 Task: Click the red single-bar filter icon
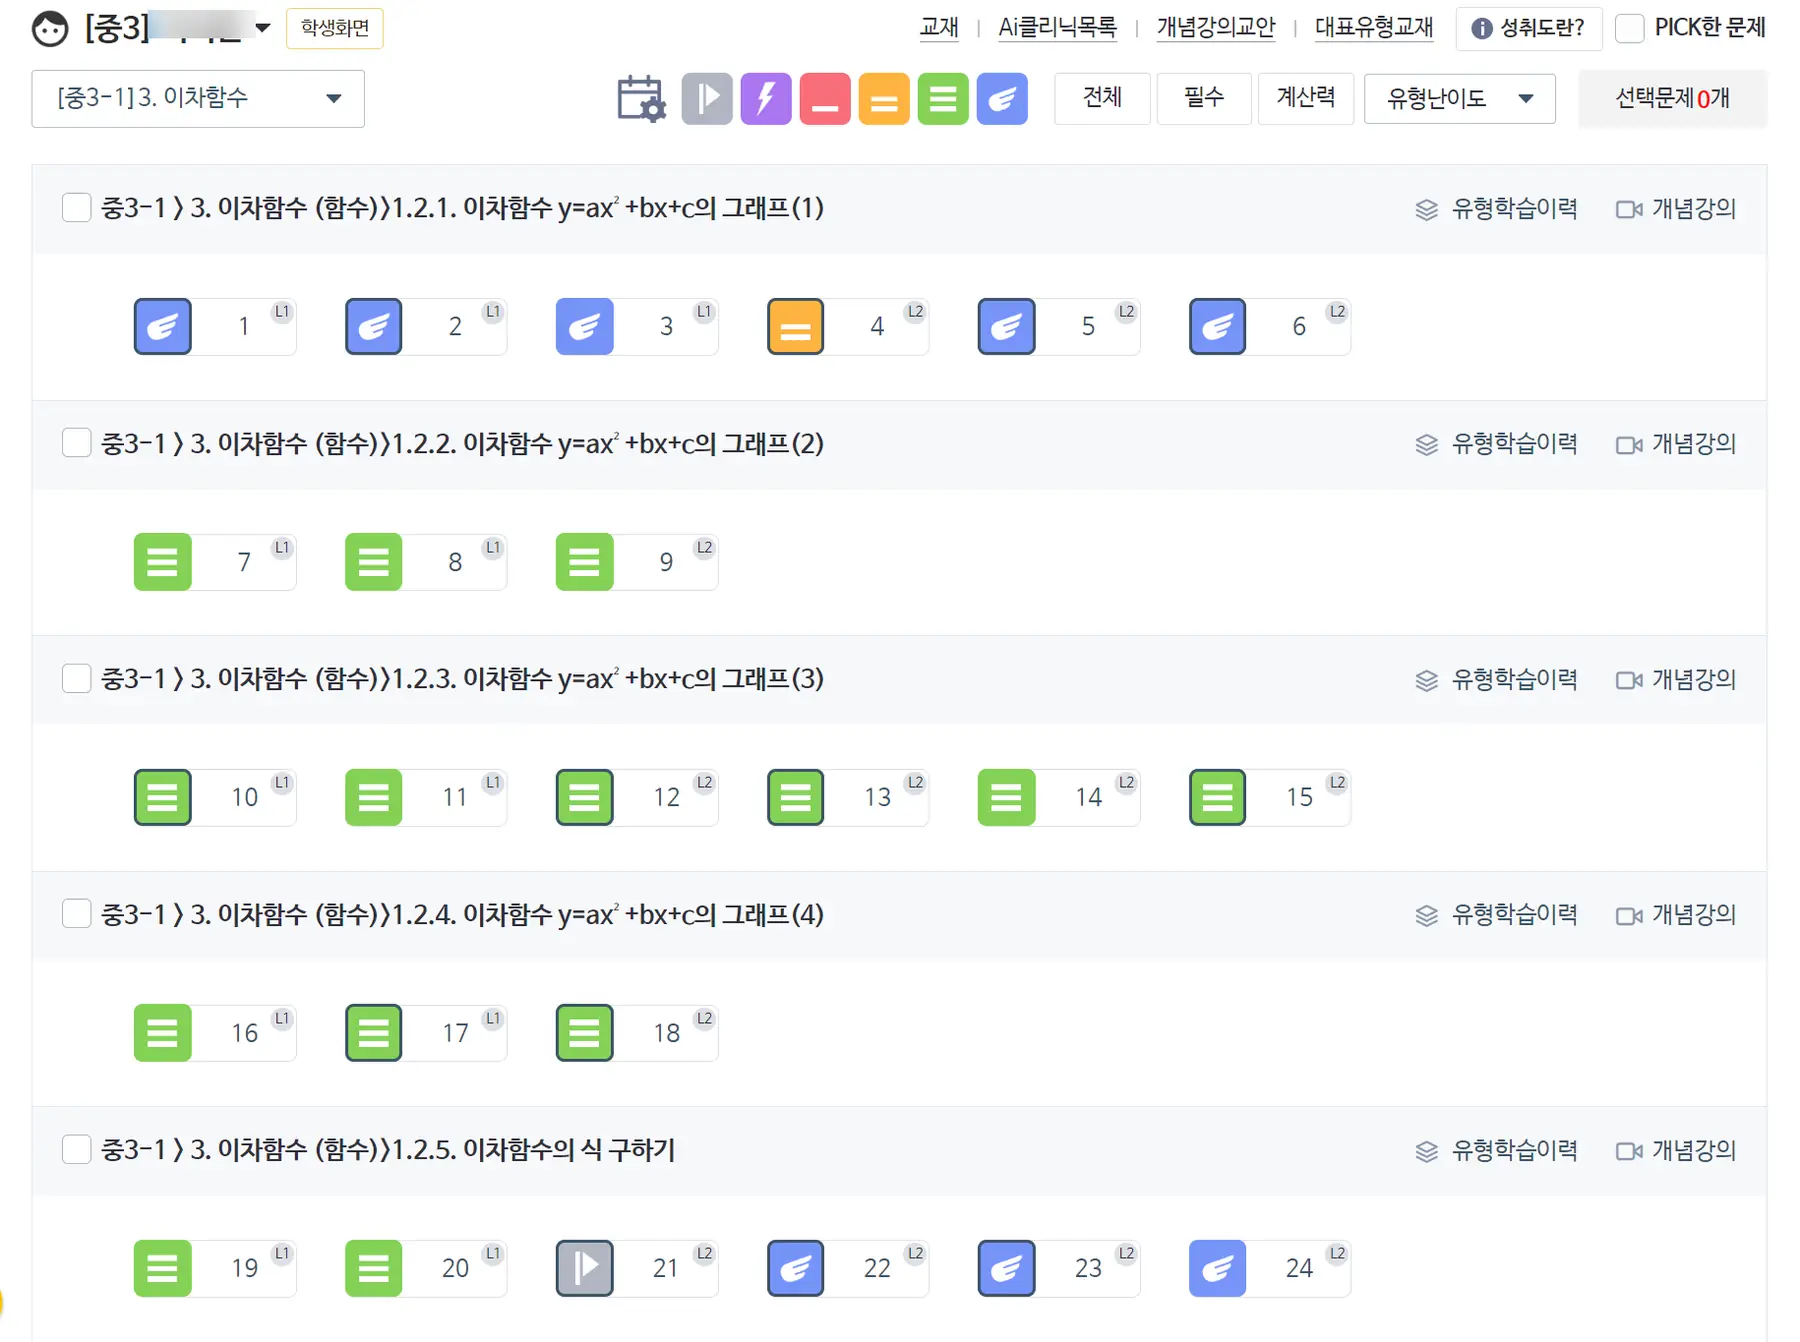825,99
